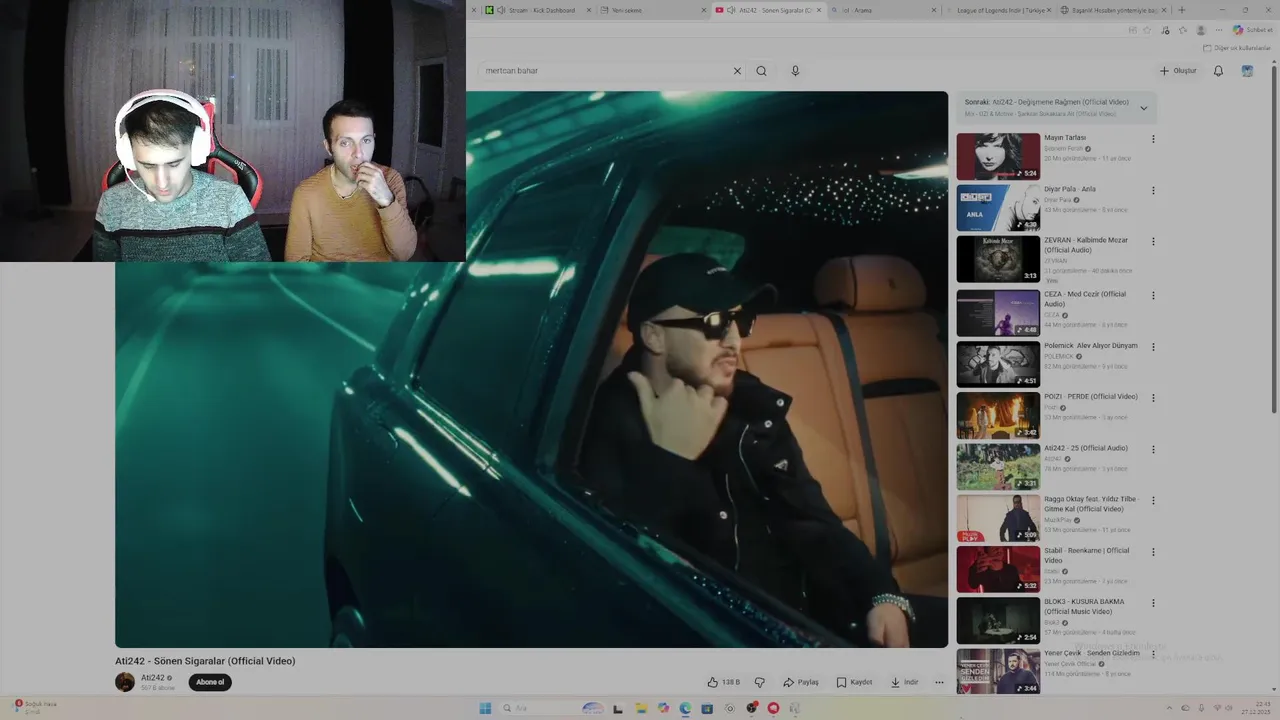Open the taskbar clock and date
This screenshot has width=1280, height=720.
[1256, 708]
